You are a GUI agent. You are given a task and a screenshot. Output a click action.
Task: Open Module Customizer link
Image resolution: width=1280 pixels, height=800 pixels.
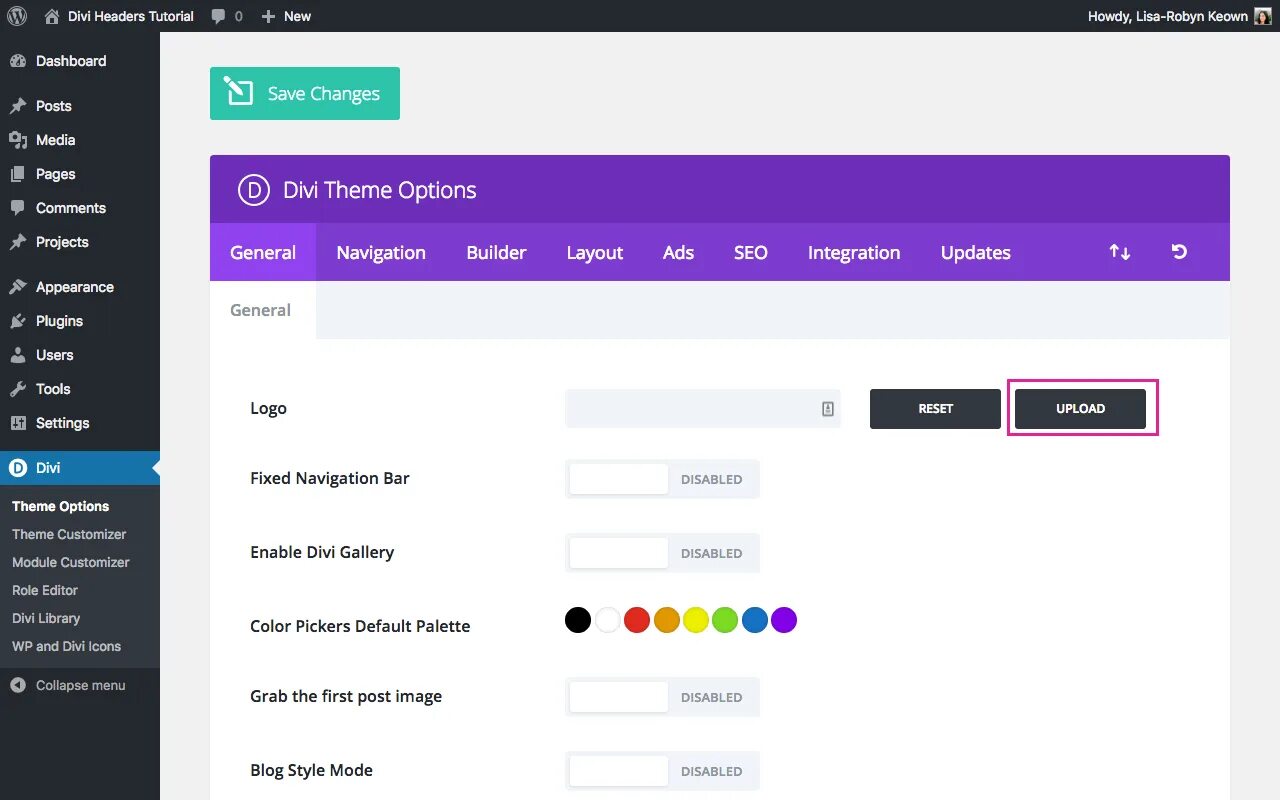pos(71,562)
